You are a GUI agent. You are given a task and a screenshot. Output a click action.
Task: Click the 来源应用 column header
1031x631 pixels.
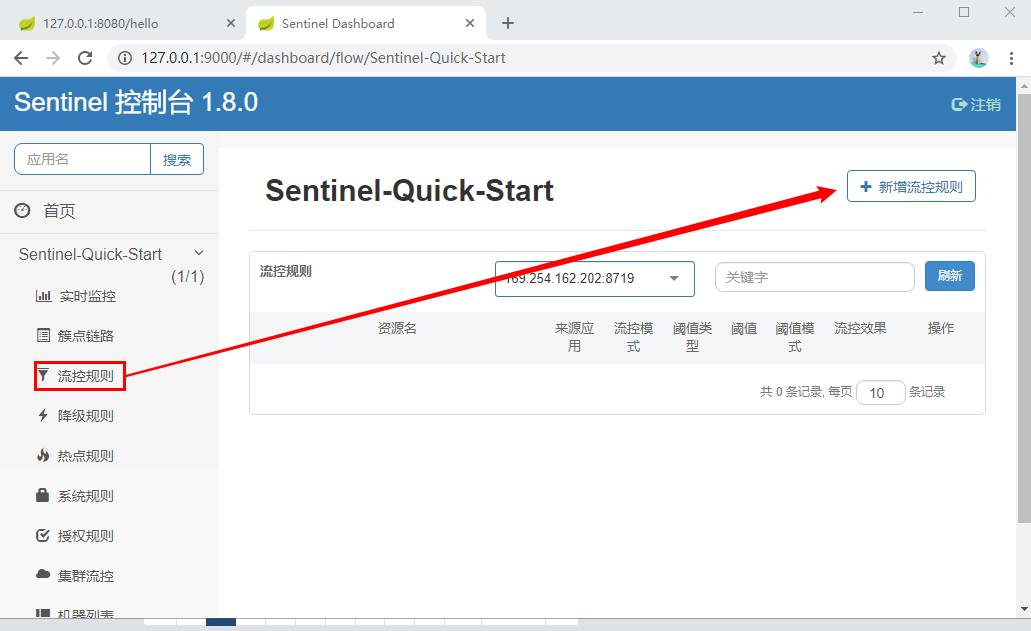click(574, 337)
